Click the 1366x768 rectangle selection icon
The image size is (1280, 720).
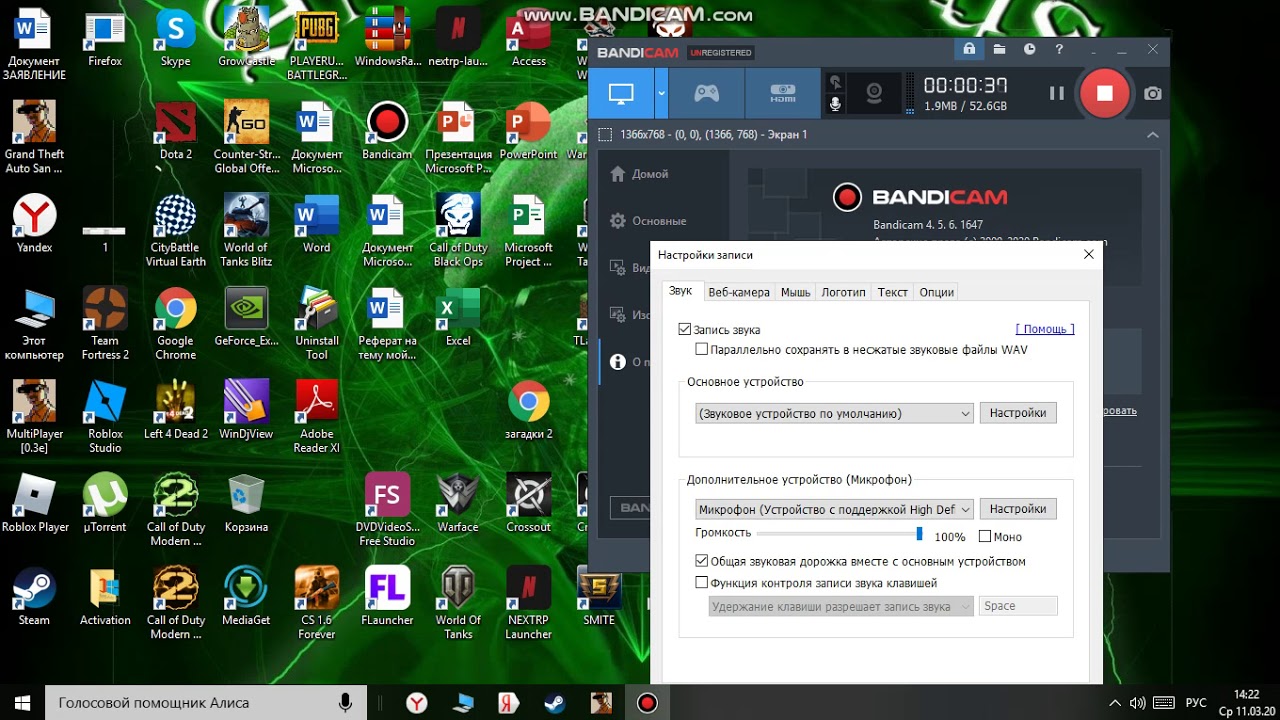604,135
